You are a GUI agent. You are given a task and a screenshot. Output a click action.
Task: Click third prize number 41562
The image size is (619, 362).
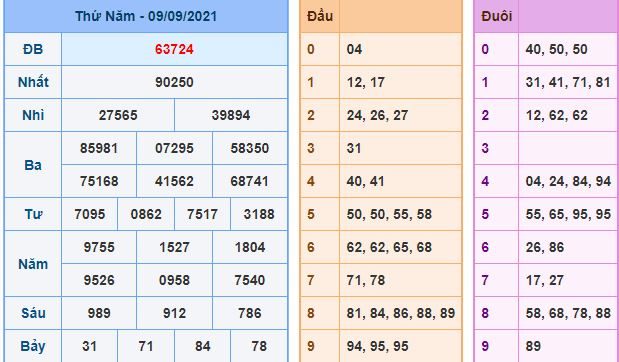pyautogui.click(x=174, y=181)
